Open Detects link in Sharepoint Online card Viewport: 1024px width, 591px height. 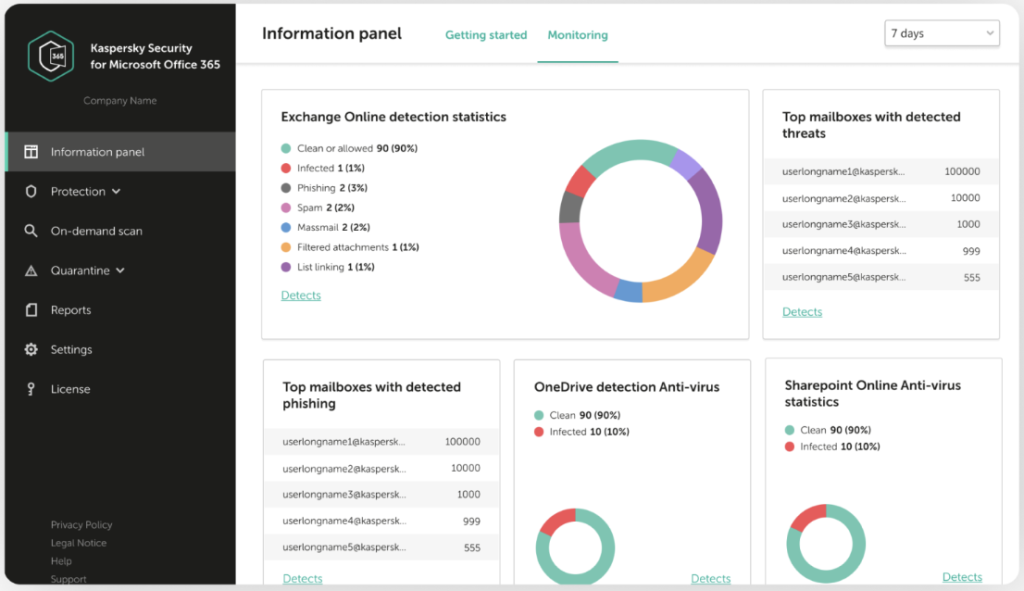962,577
